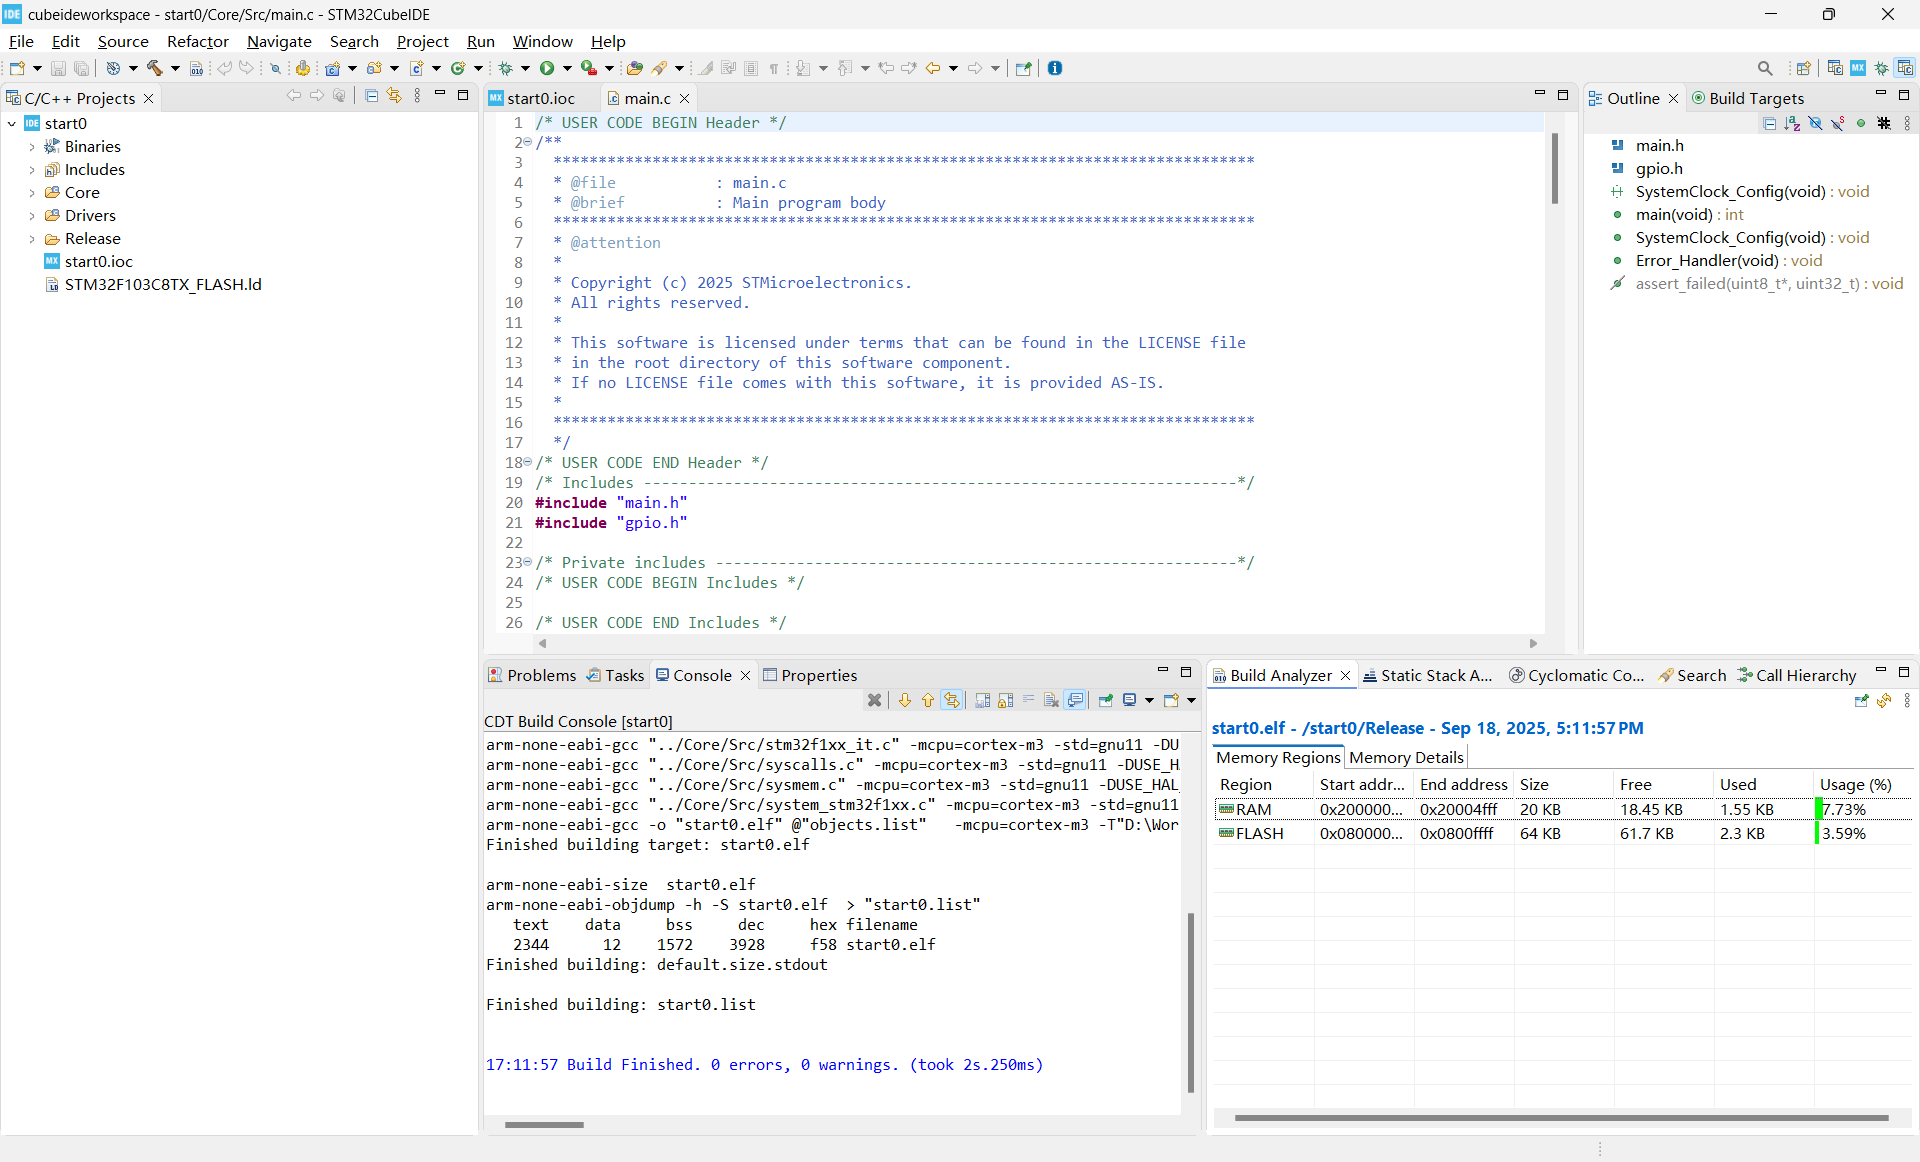Click the editor vertical scrollbar
Viewport: 1920px width, 1162px height.
coord(1555,168)
